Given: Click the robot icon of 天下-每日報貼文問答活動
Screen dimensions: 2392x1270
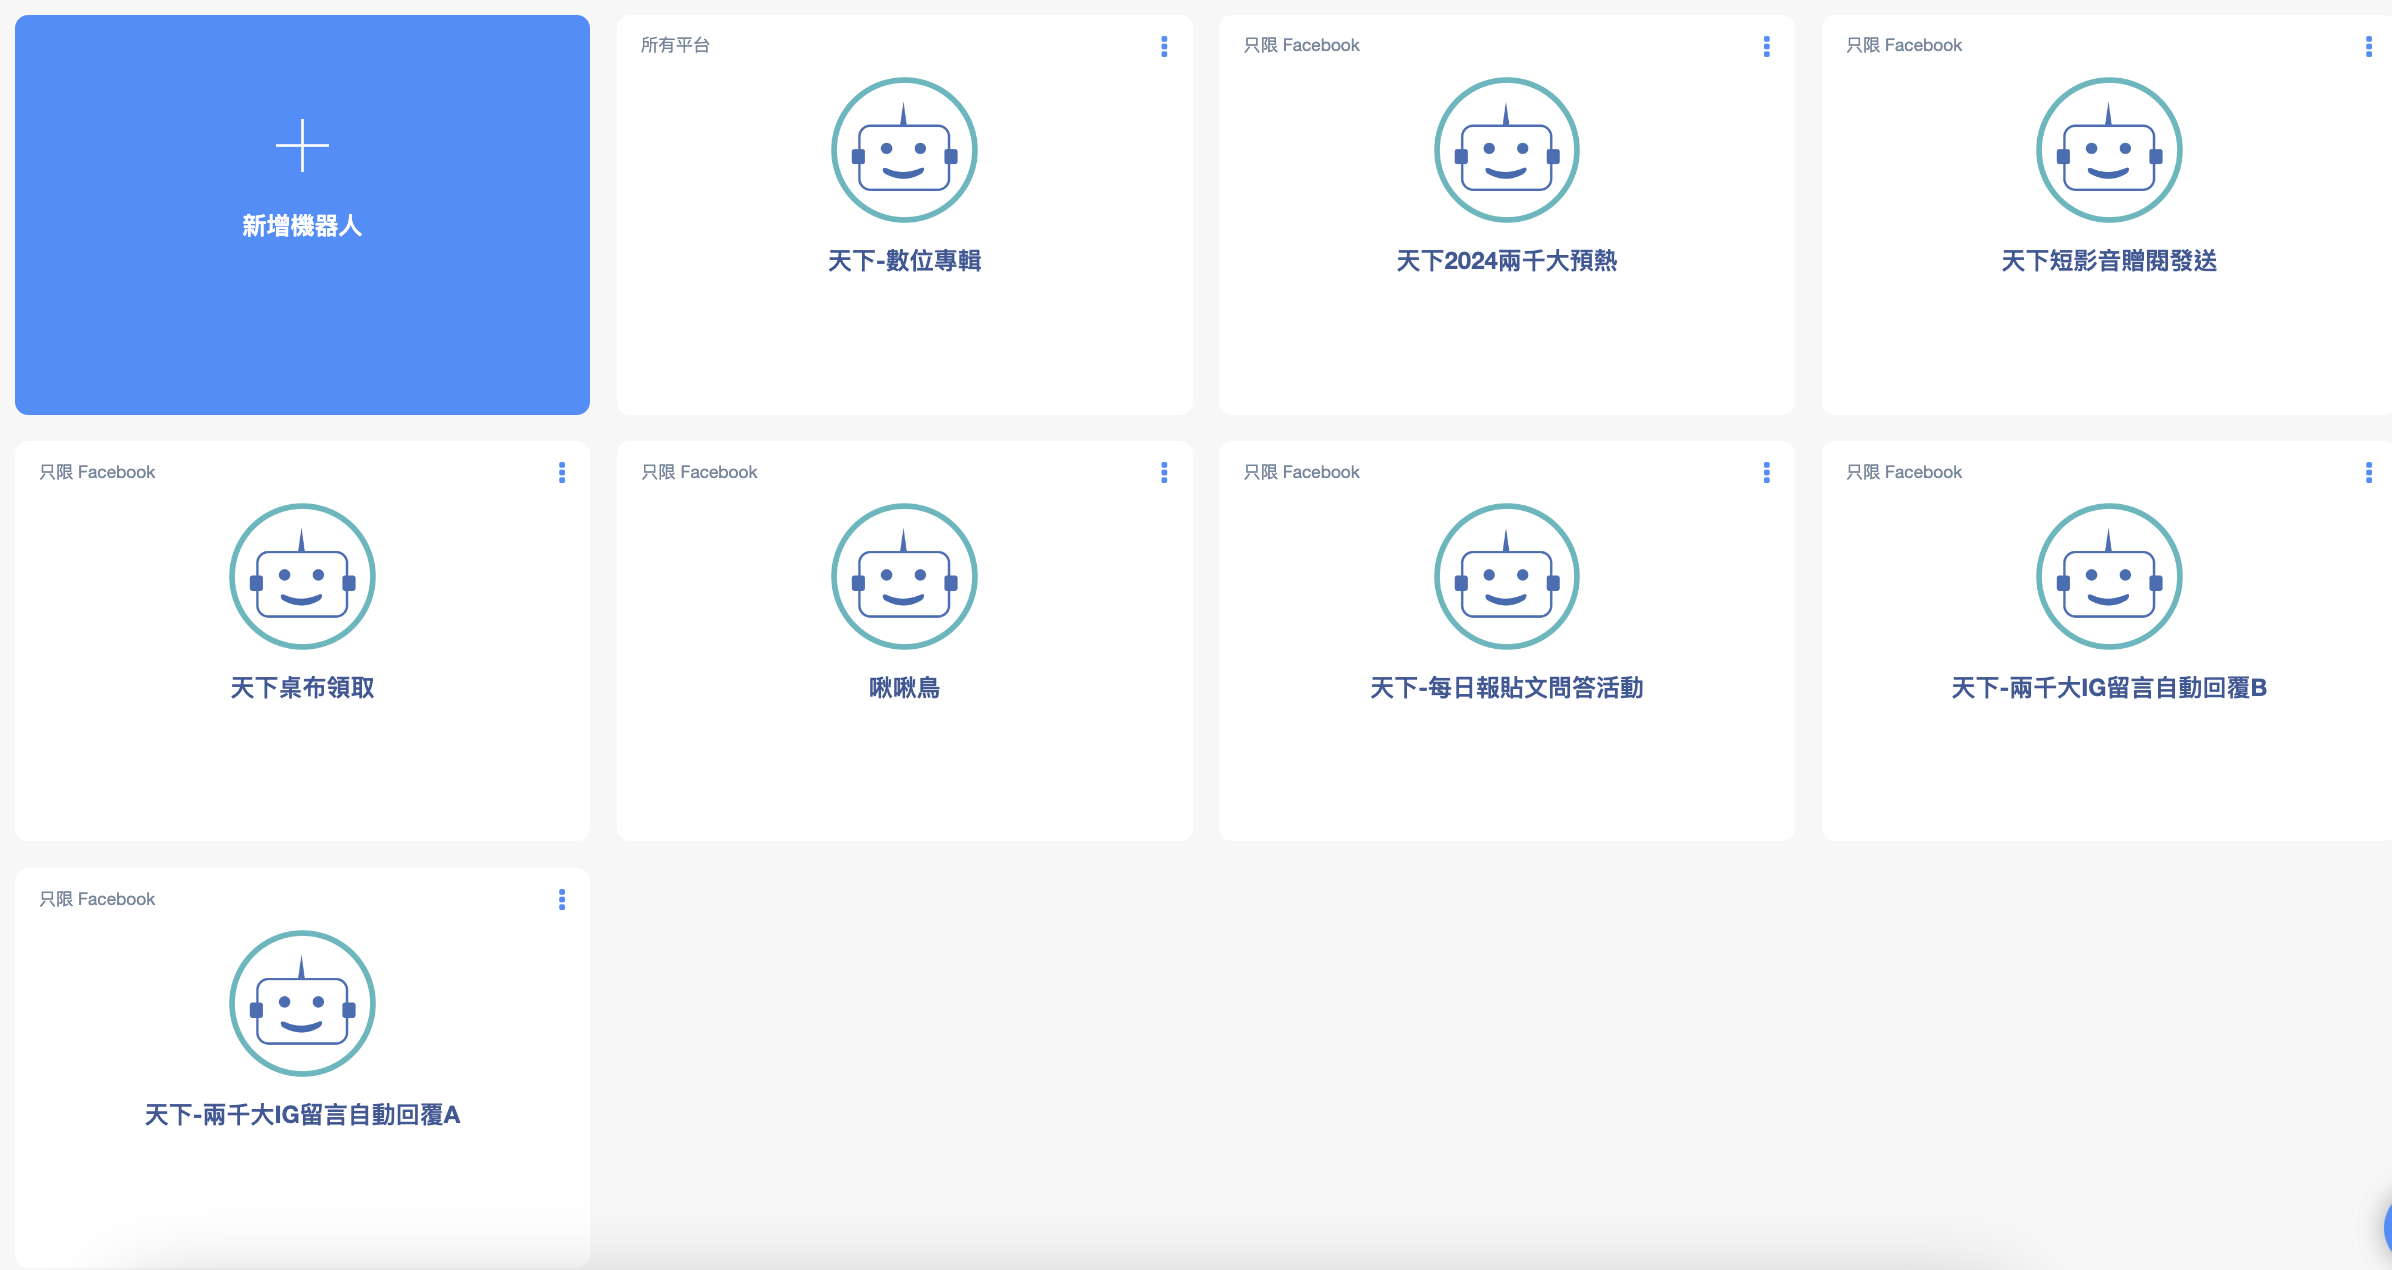Looking at the screenshot, I should pyautogui.click(x=1507, y=577).
